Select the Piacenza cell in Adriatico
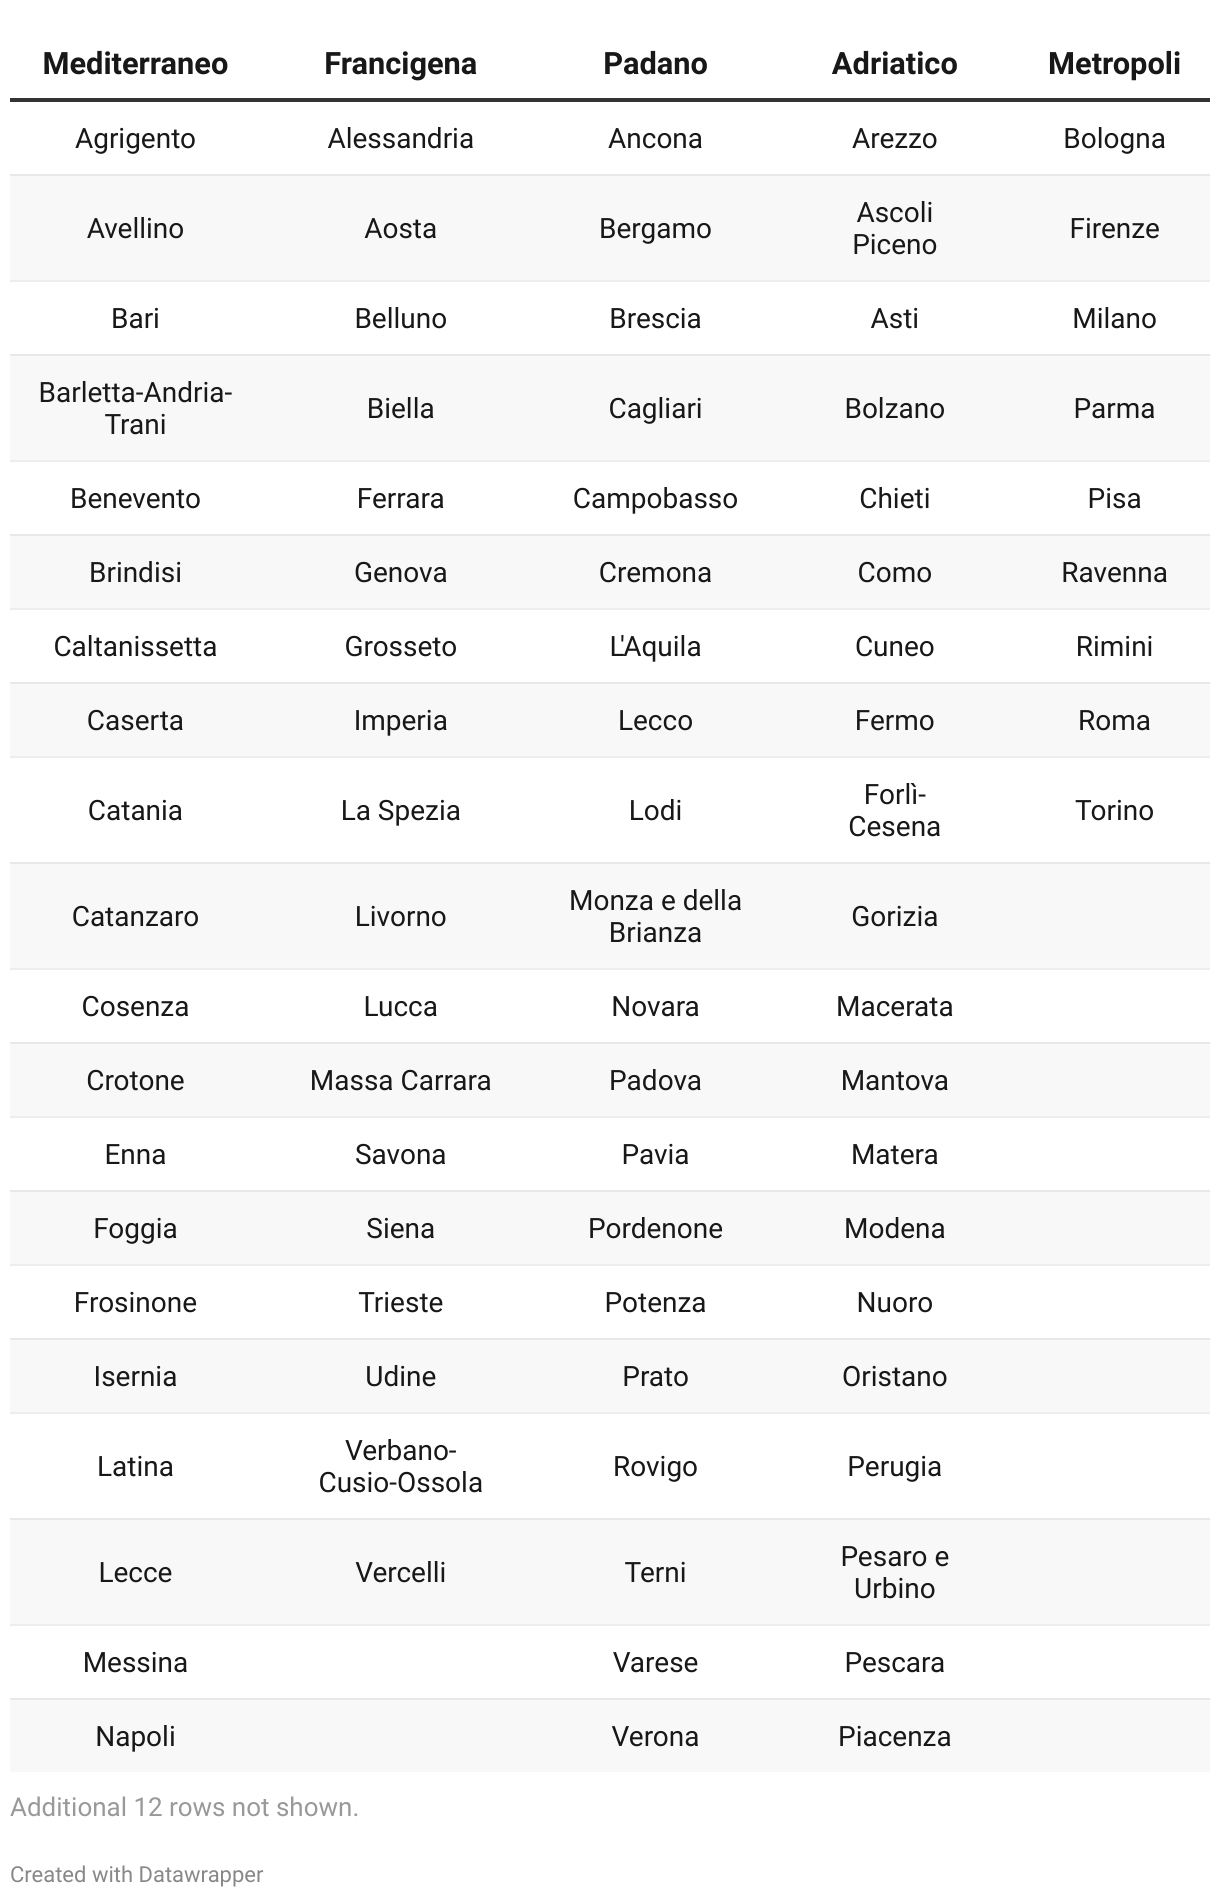The height and width of the screenshot is (1898, 1220). (894, 1736)
